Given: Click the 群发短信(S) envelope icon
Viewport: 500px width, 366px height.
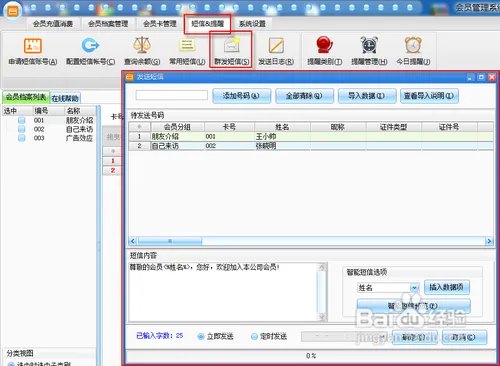Looking at the screenshot, I should click(x=232, y=45).
